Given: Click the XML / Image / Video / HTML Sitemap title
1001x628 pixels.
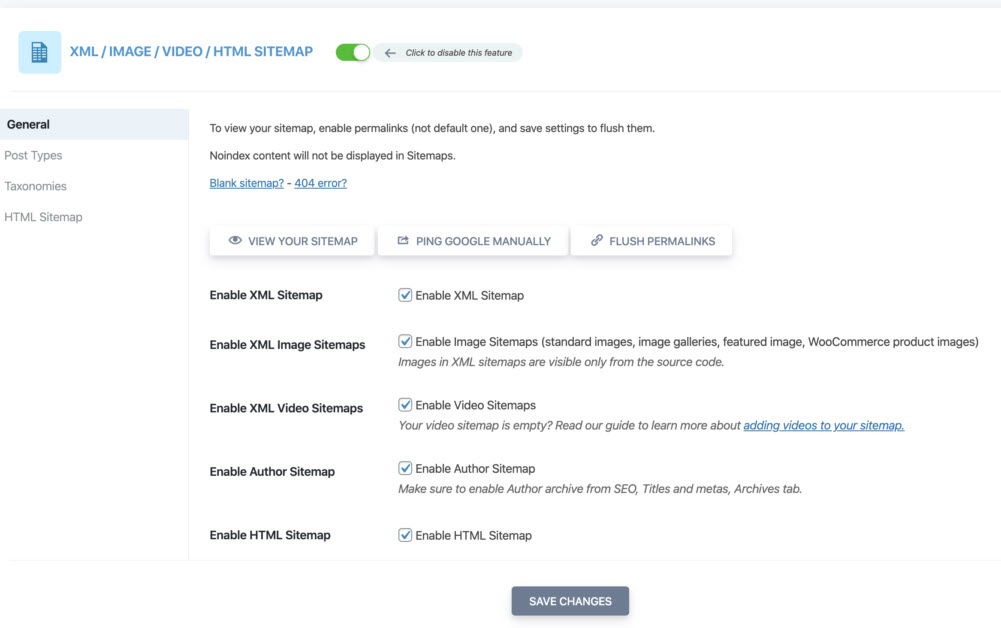Looking at the screenshot, I should pos(191,52).
